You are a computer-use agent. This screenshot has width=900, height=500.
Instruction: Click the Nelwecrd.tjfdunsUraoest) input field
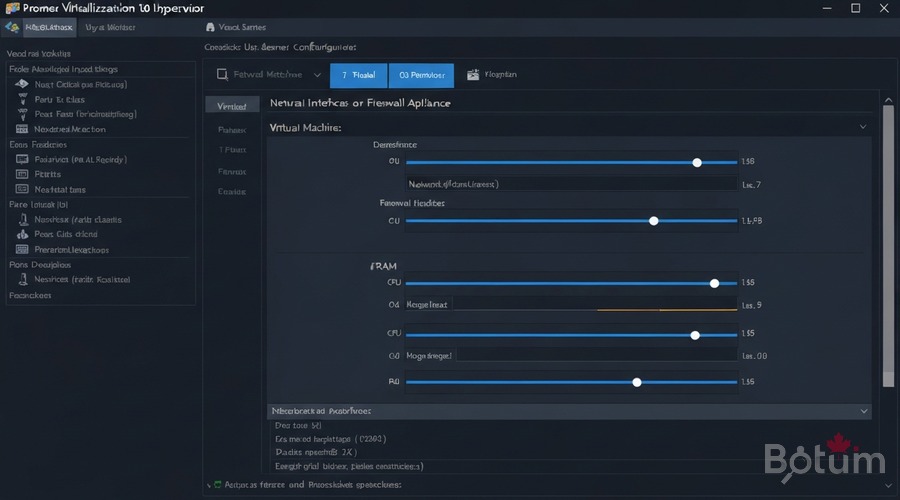(571, 184)
